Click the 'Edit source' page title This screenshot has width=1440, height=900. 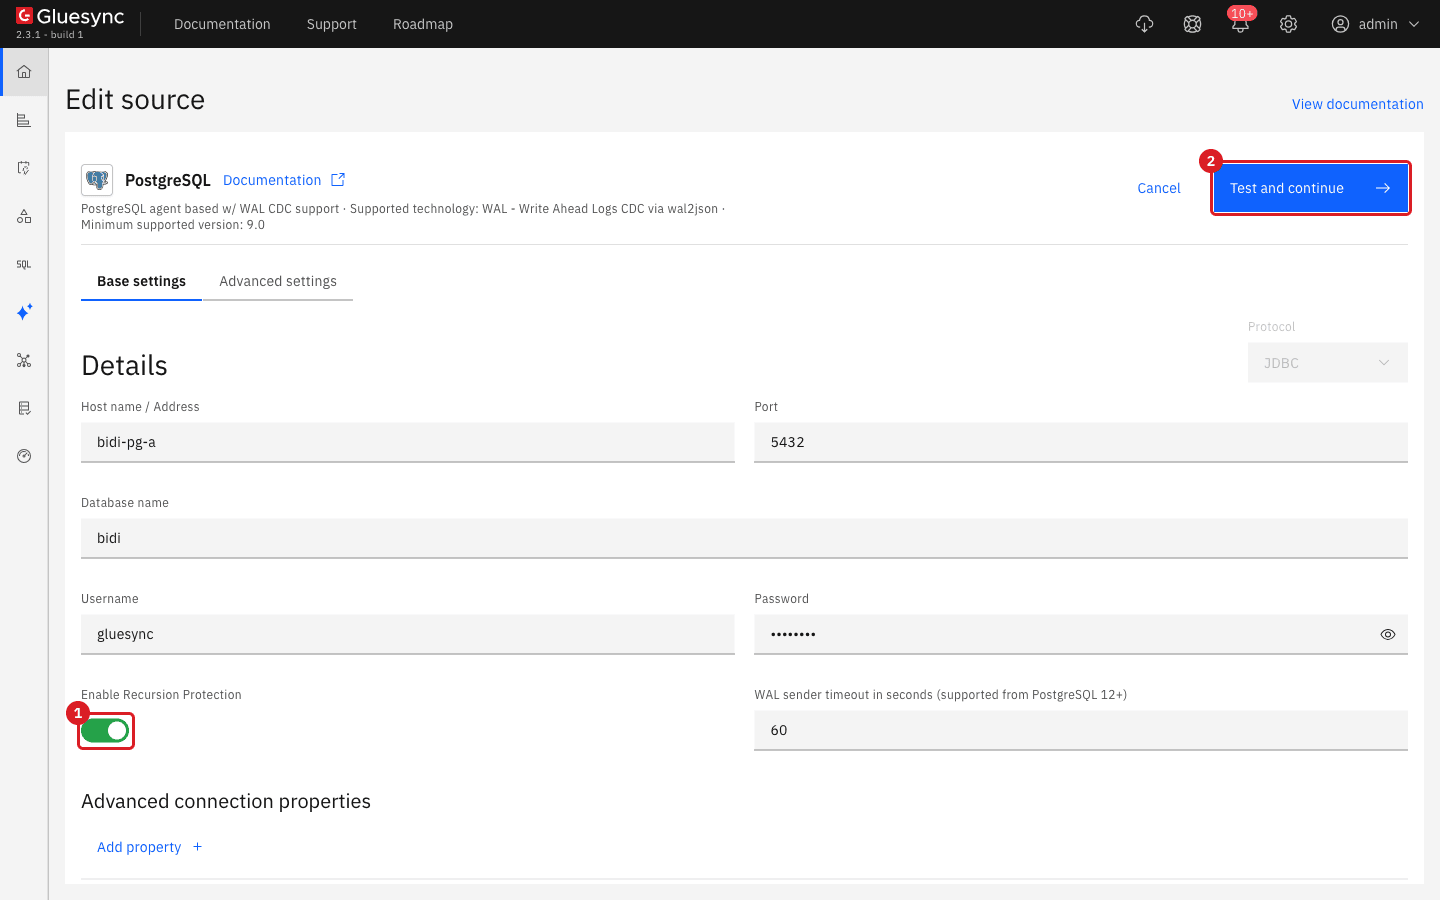point(135,100)
